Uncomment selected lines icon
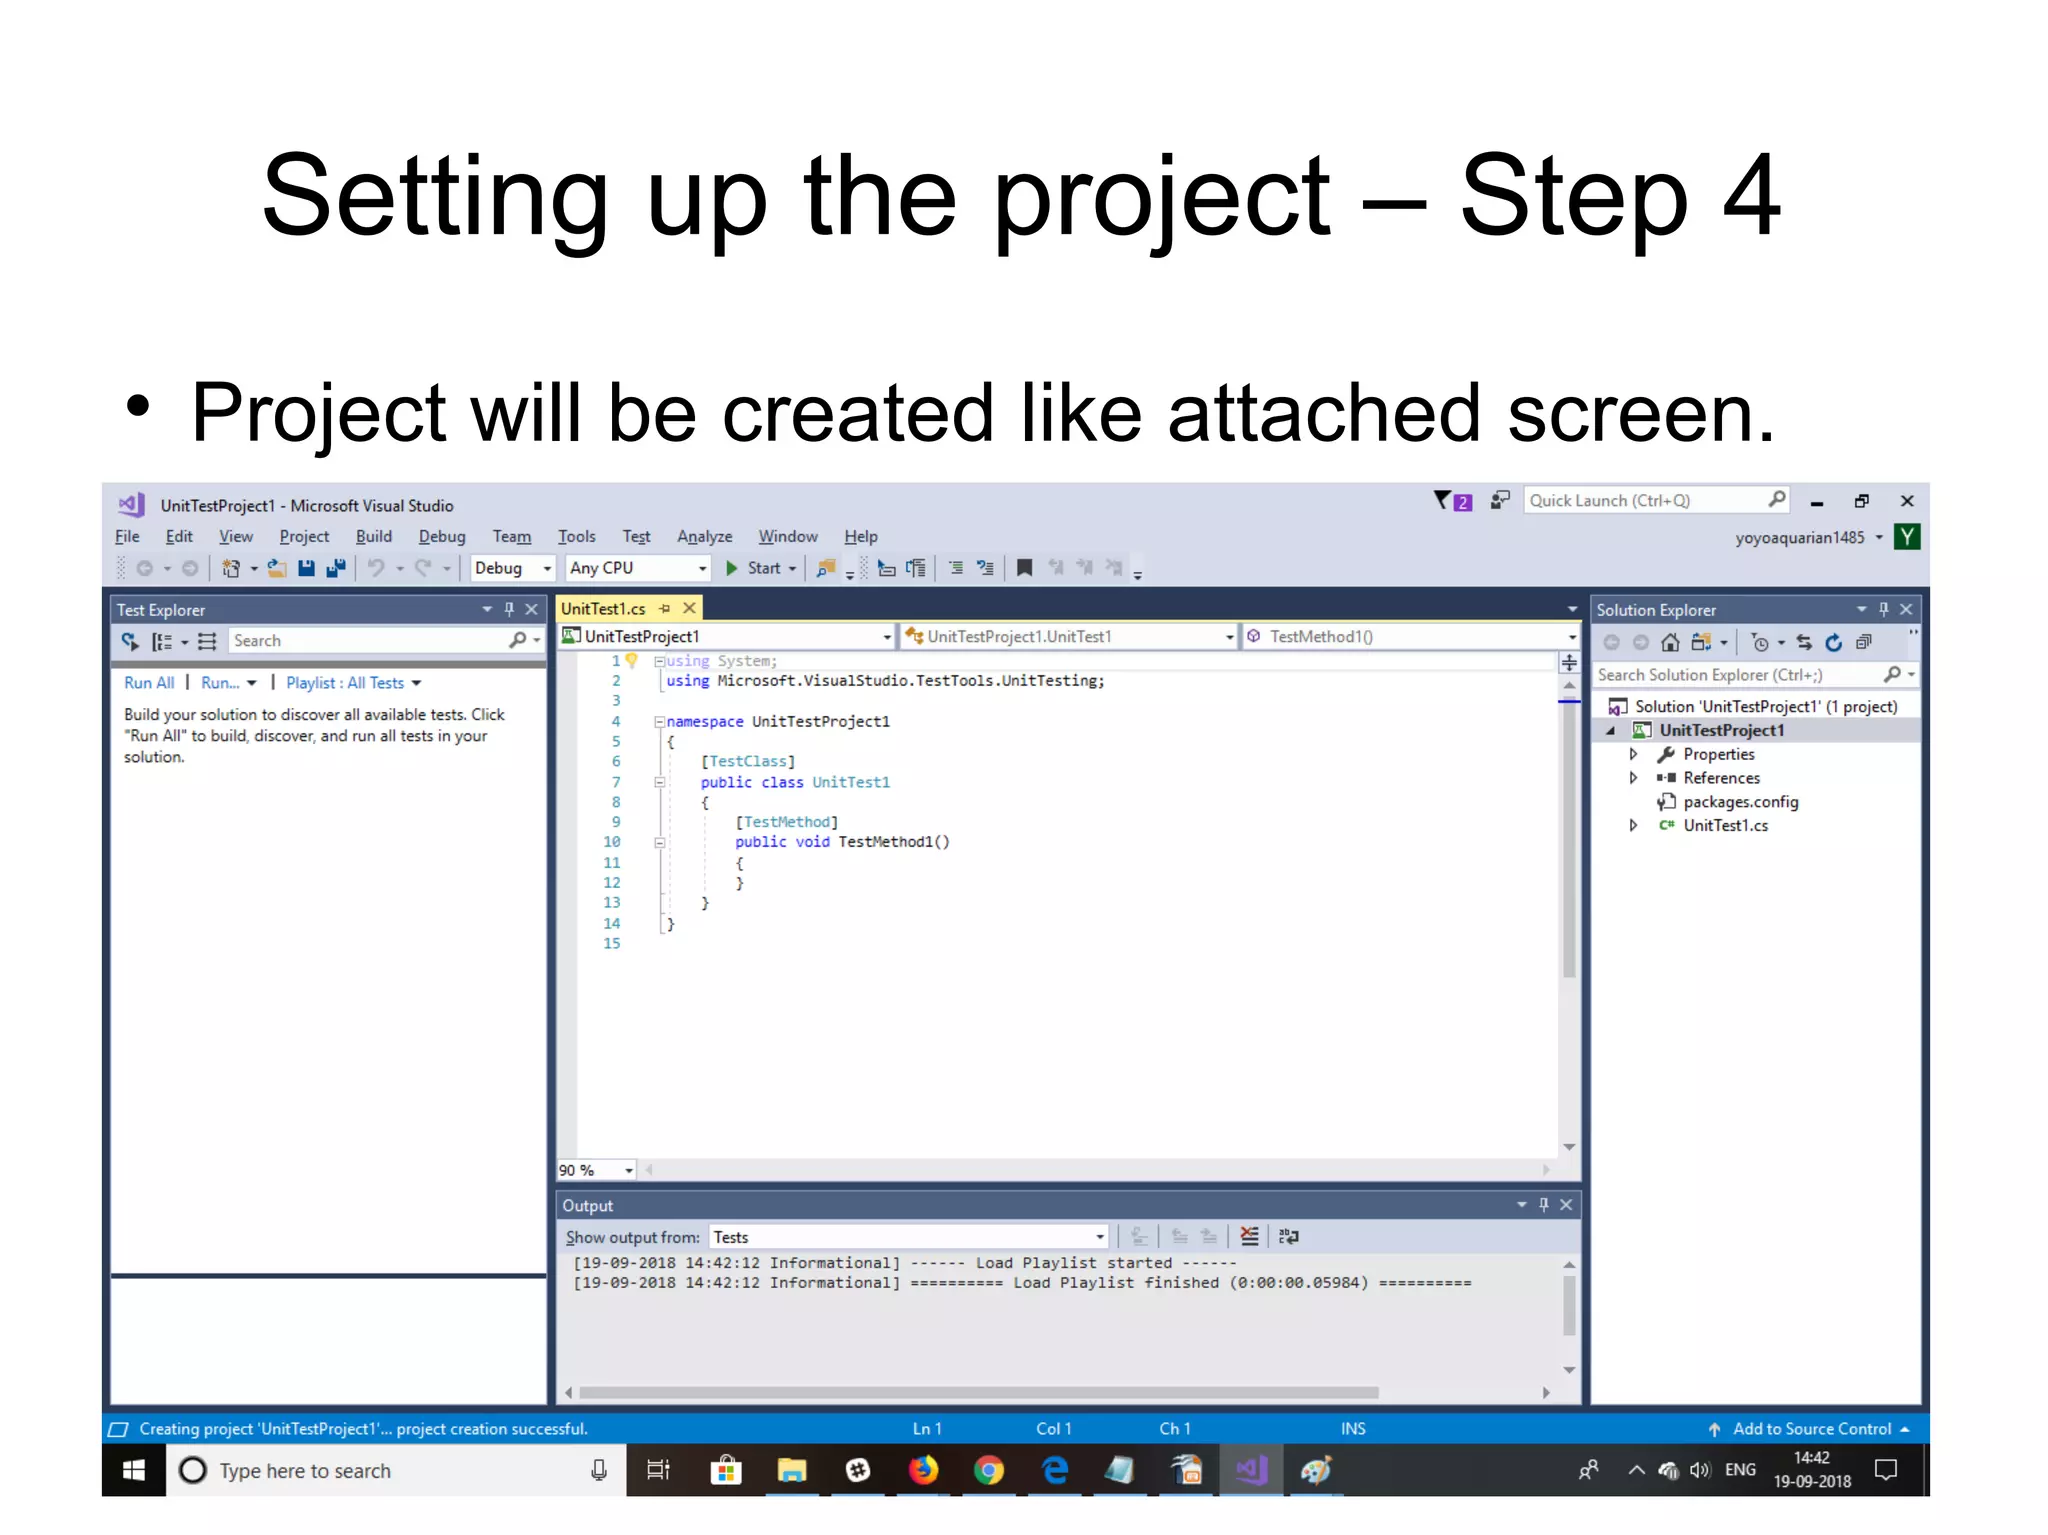The image size is (2048, 1535). 985,568
